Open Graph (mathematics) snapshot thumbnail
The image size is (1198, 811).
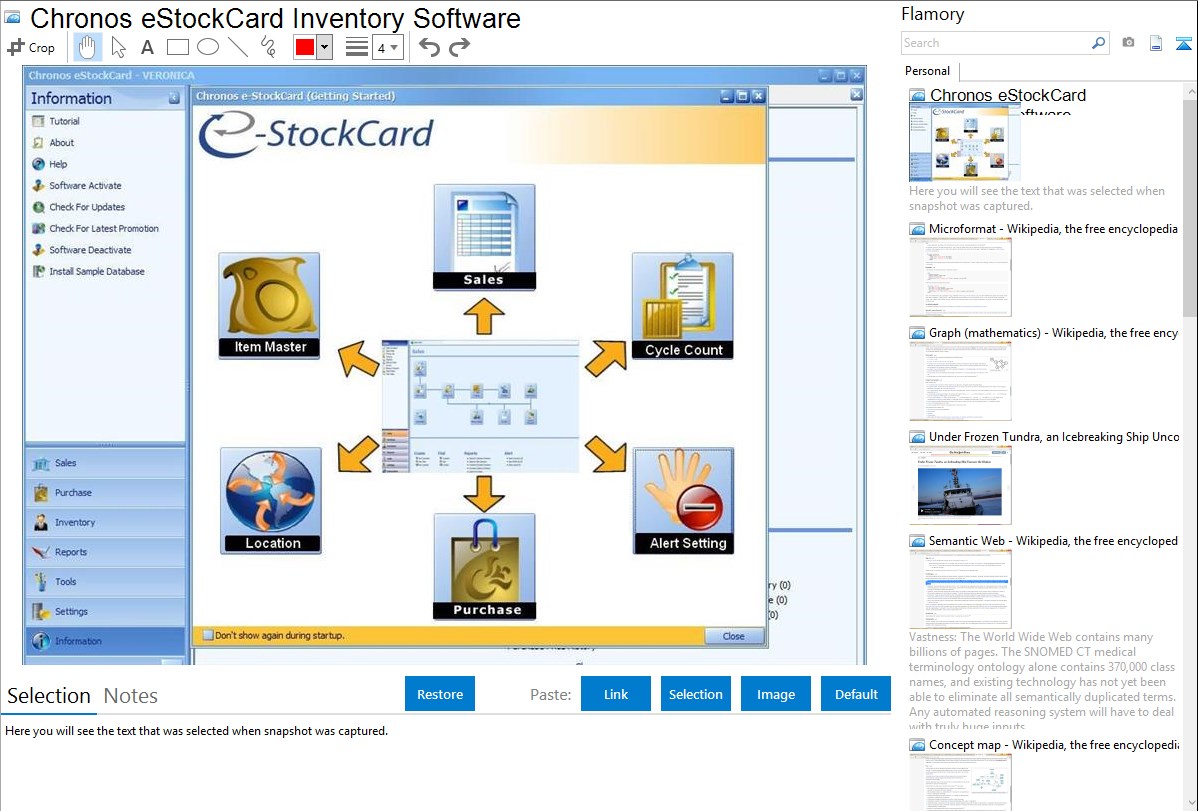[x=960, y=381]
